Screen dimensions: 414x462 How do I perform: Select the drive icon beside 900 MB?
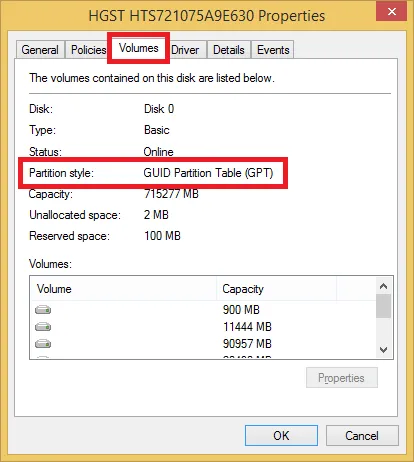(x=43, y=310)
